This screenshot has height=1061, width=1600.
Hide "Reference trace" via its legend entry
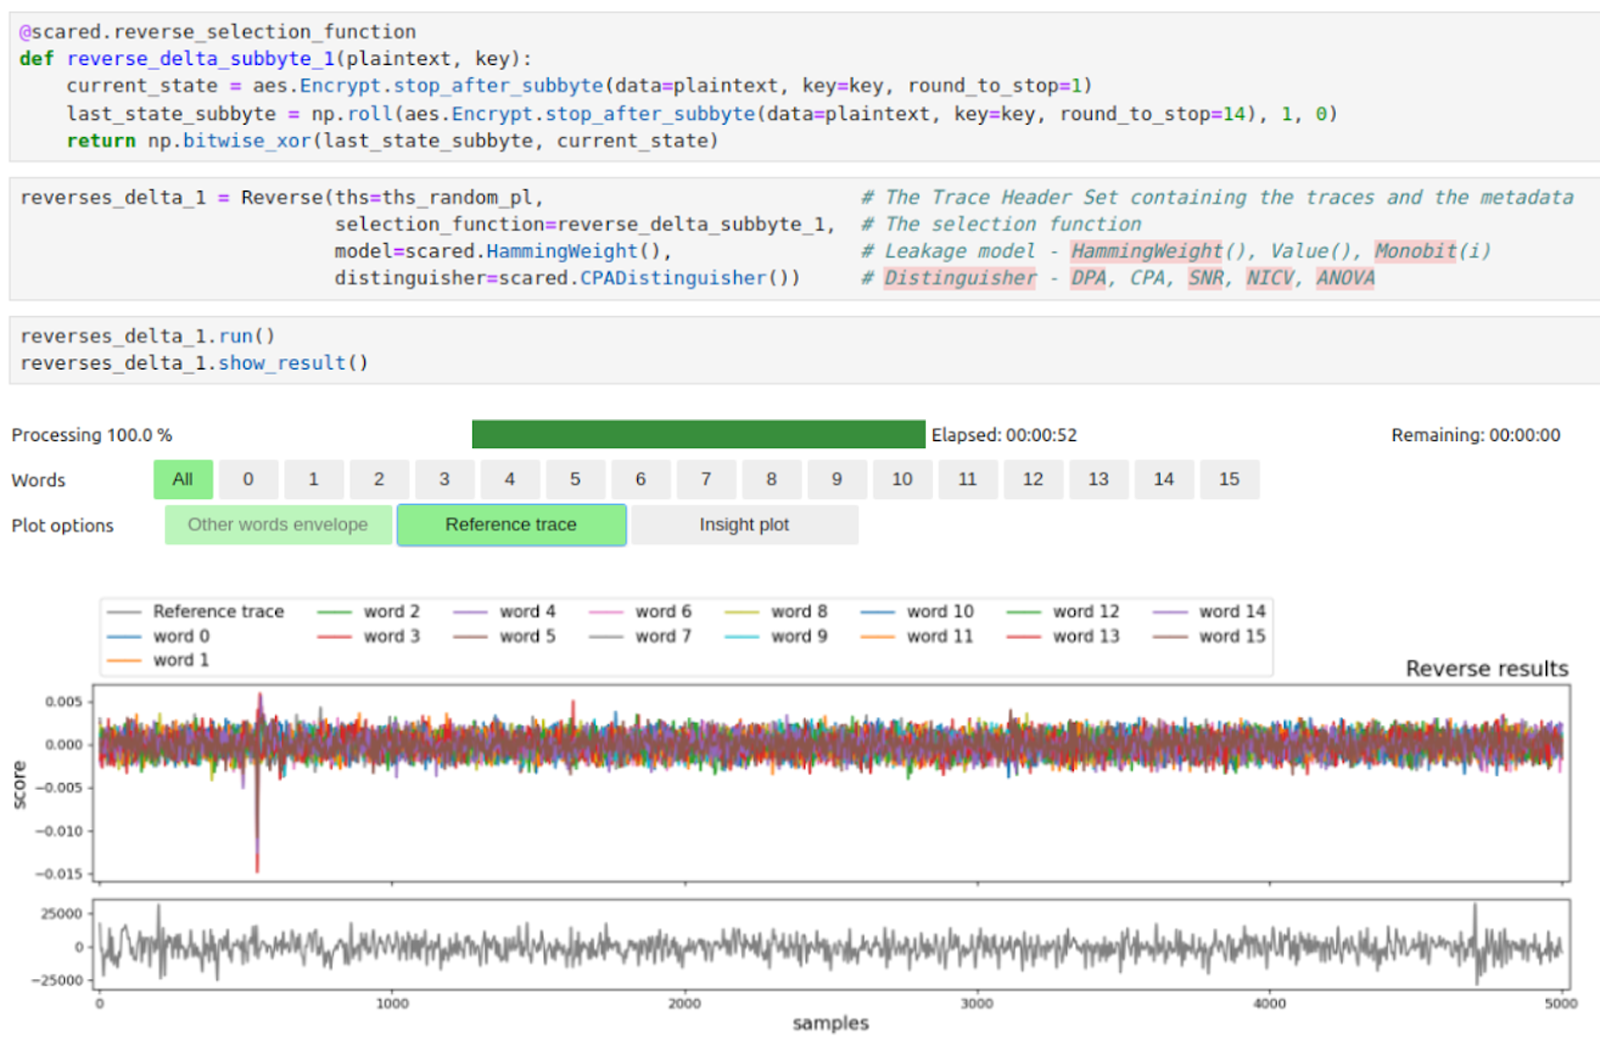pos(218,611)
